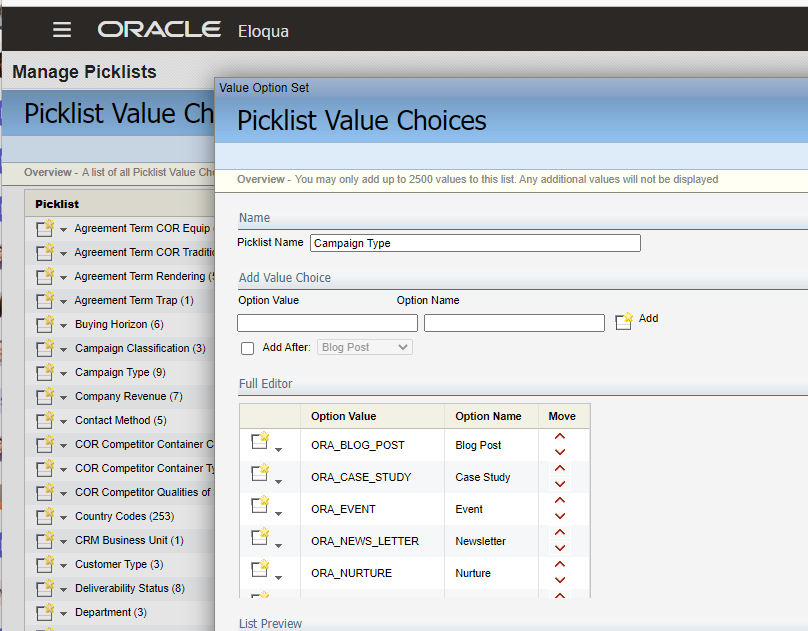Click the edit icon on ORA_NEWS_LETTER row

click(260, 536)
